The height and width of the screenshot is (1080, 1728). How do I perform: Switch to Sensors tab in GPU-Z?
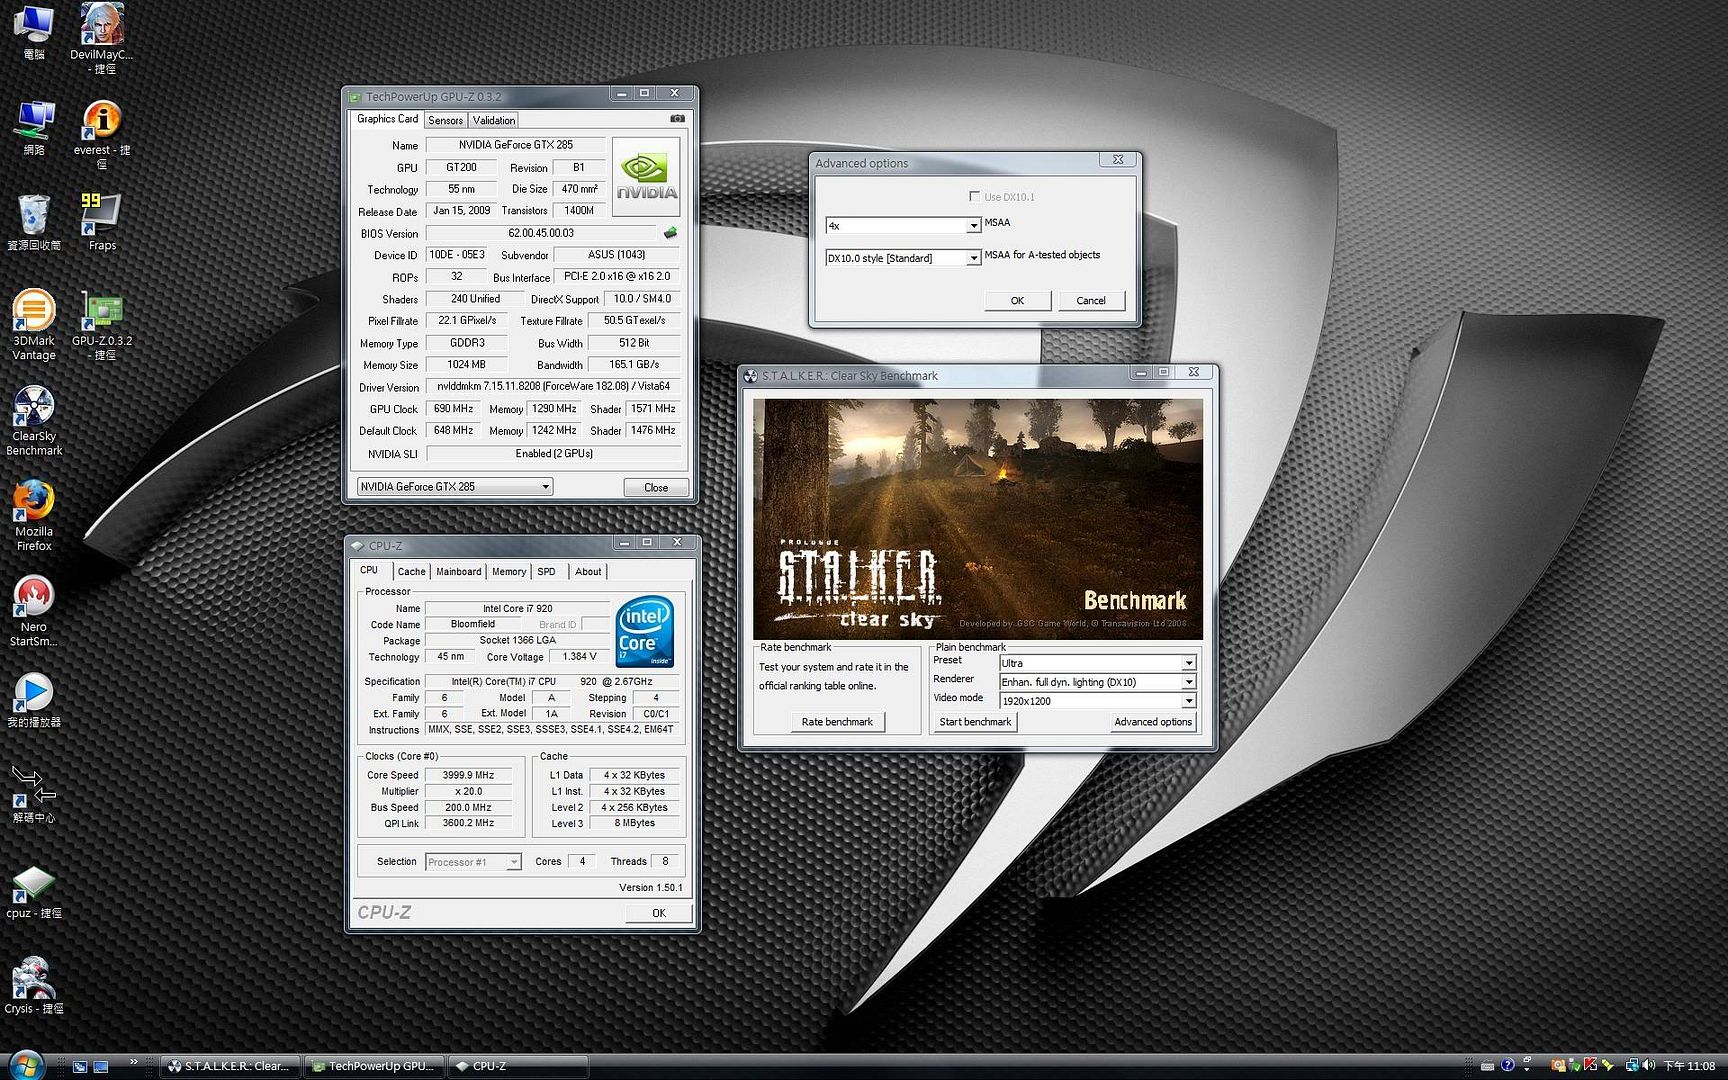coord(445,120)
